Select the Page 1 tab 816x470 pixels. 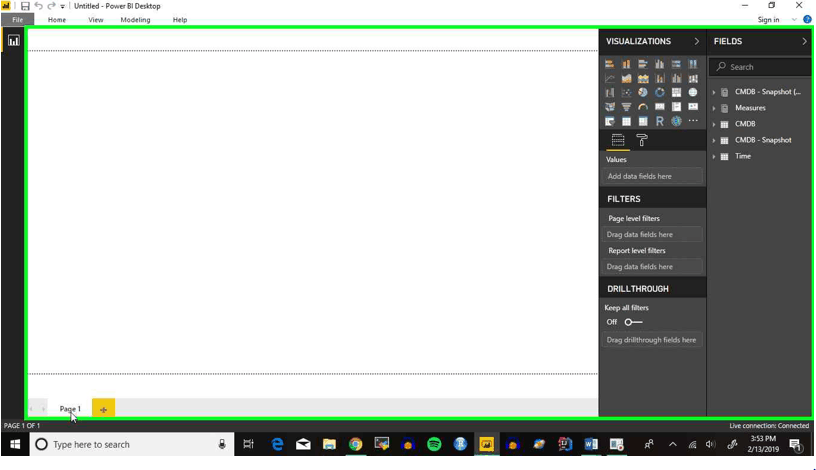(70, 409)
